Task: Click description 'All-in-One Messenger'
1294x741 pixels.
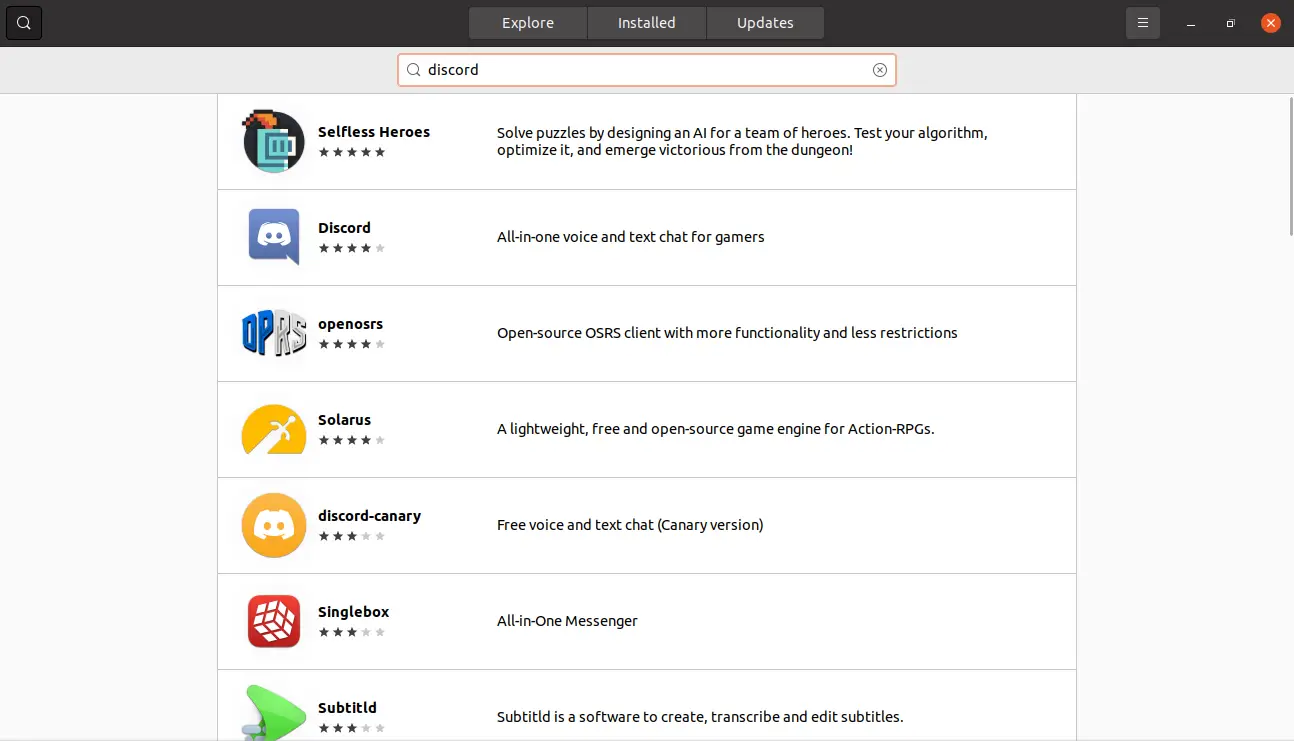Action: [567, 621]
